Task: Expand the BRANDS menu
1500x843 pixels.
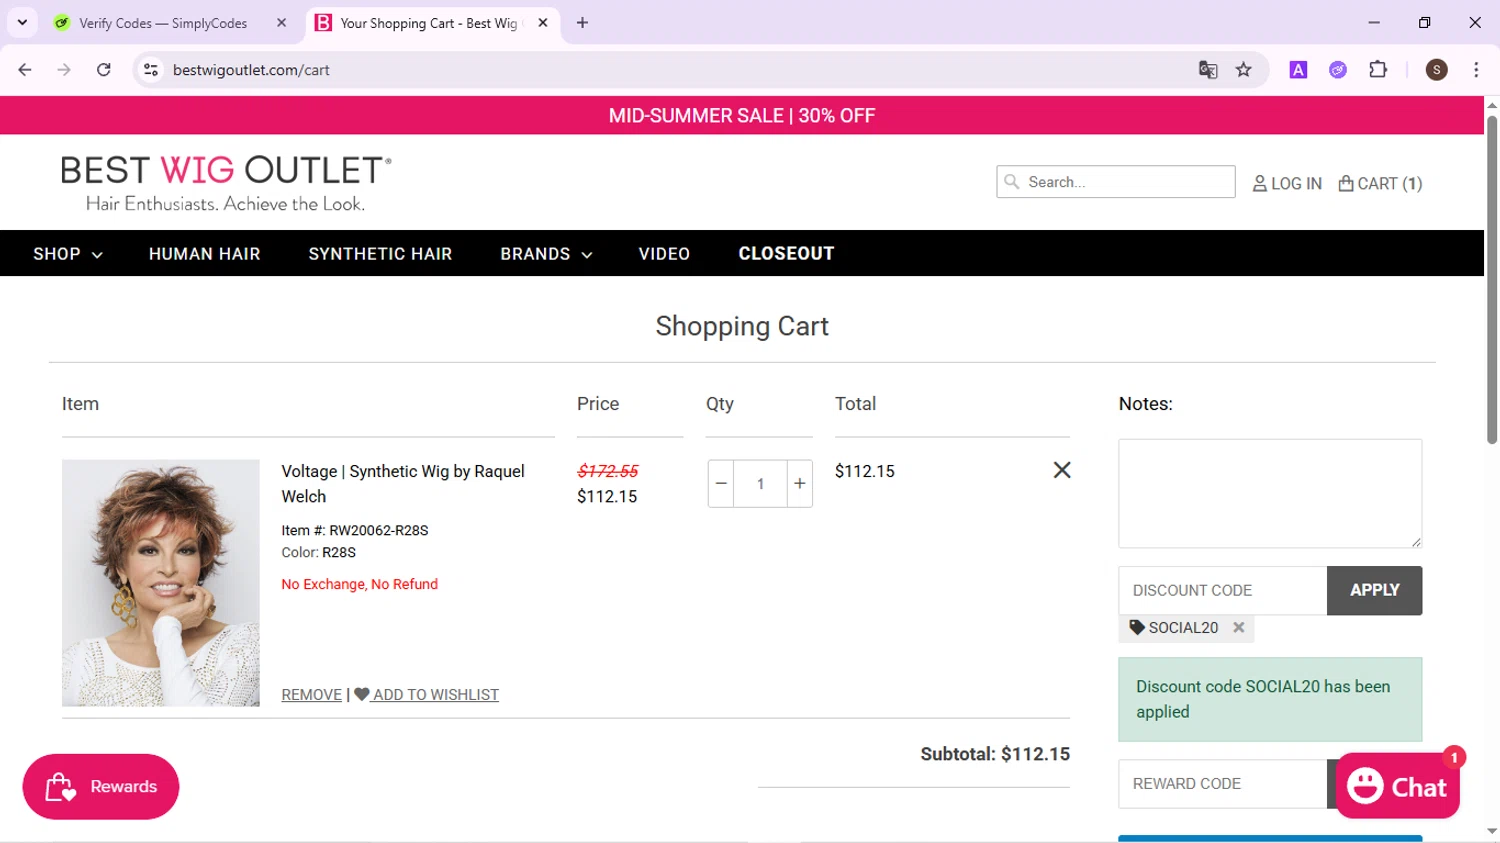Action: [x=546, y=254]
